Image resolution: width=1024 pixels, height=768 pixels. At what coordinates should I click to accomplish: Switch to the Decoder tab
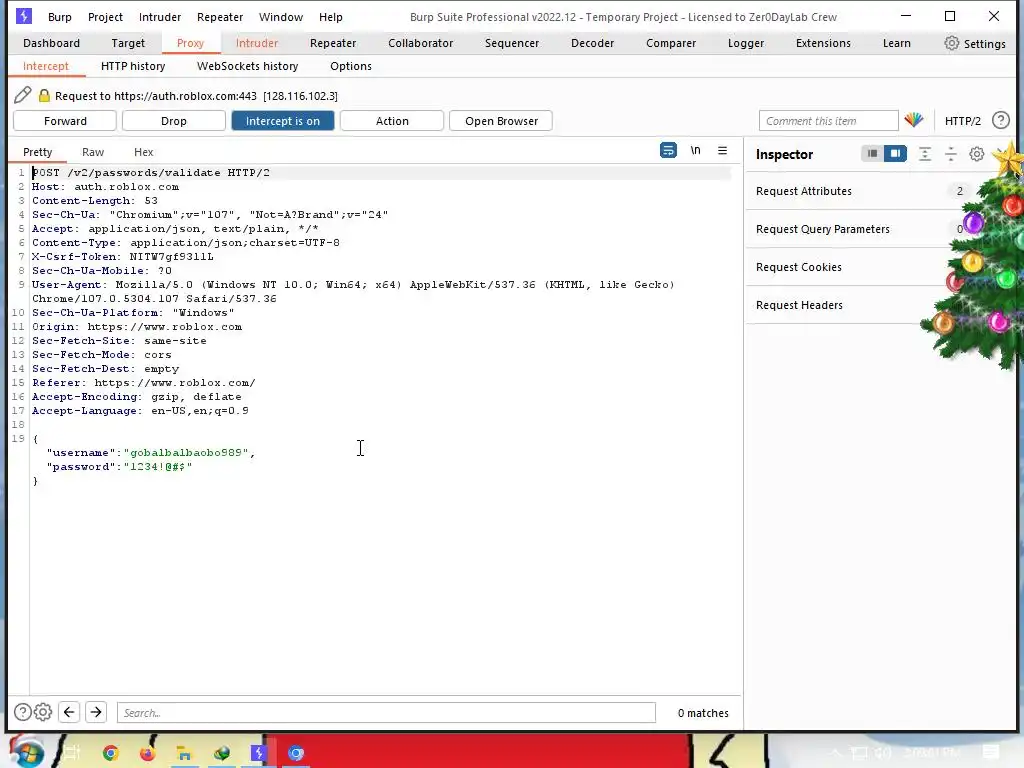click(x=592, y=43)
